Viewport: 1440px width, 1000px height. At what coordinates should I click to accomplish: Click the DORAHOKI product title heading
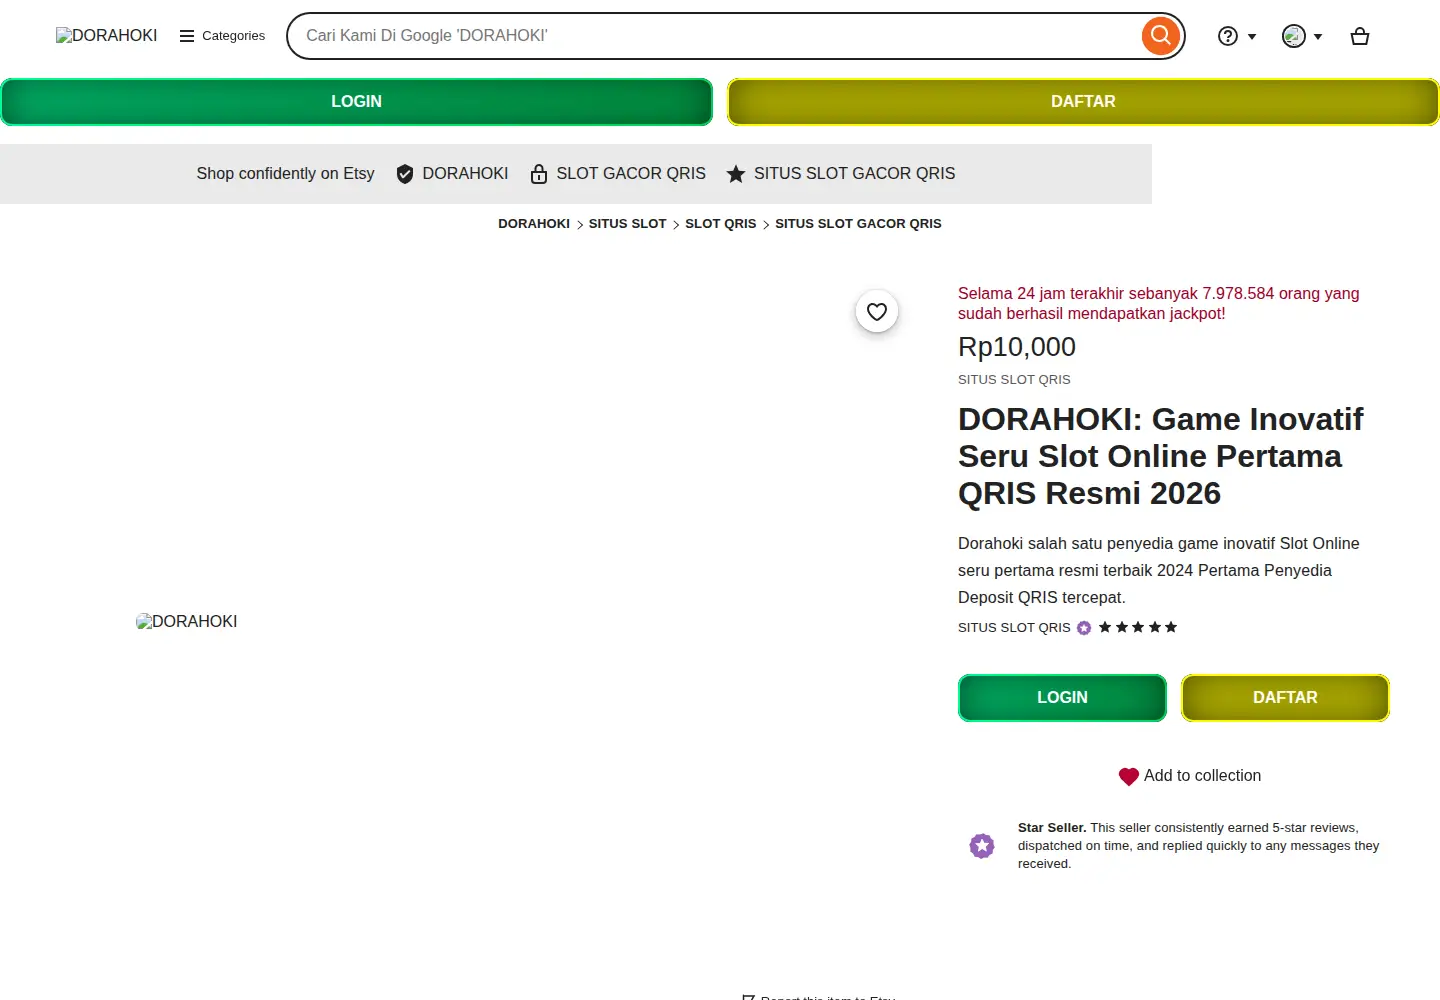pyautogui.click(x=1161, y=456)
